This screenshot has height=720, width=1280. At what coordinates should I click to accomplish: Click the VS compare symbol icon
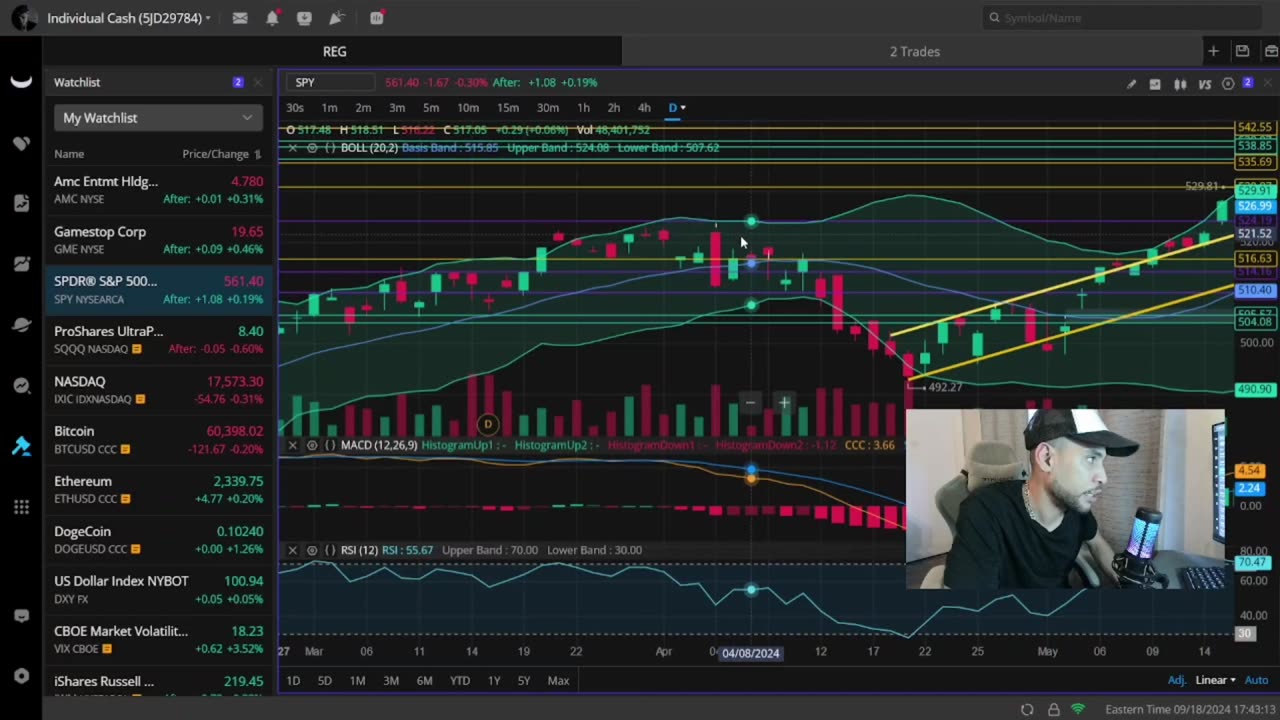point(1205,84)
